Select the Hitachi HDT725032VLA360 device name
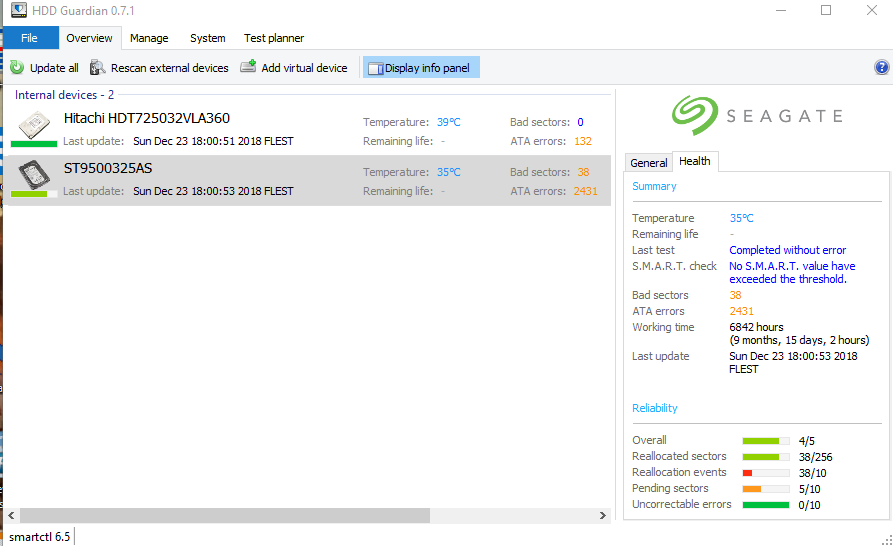The height and width of the screenshot is (546, 893). (x=147, y=118)
